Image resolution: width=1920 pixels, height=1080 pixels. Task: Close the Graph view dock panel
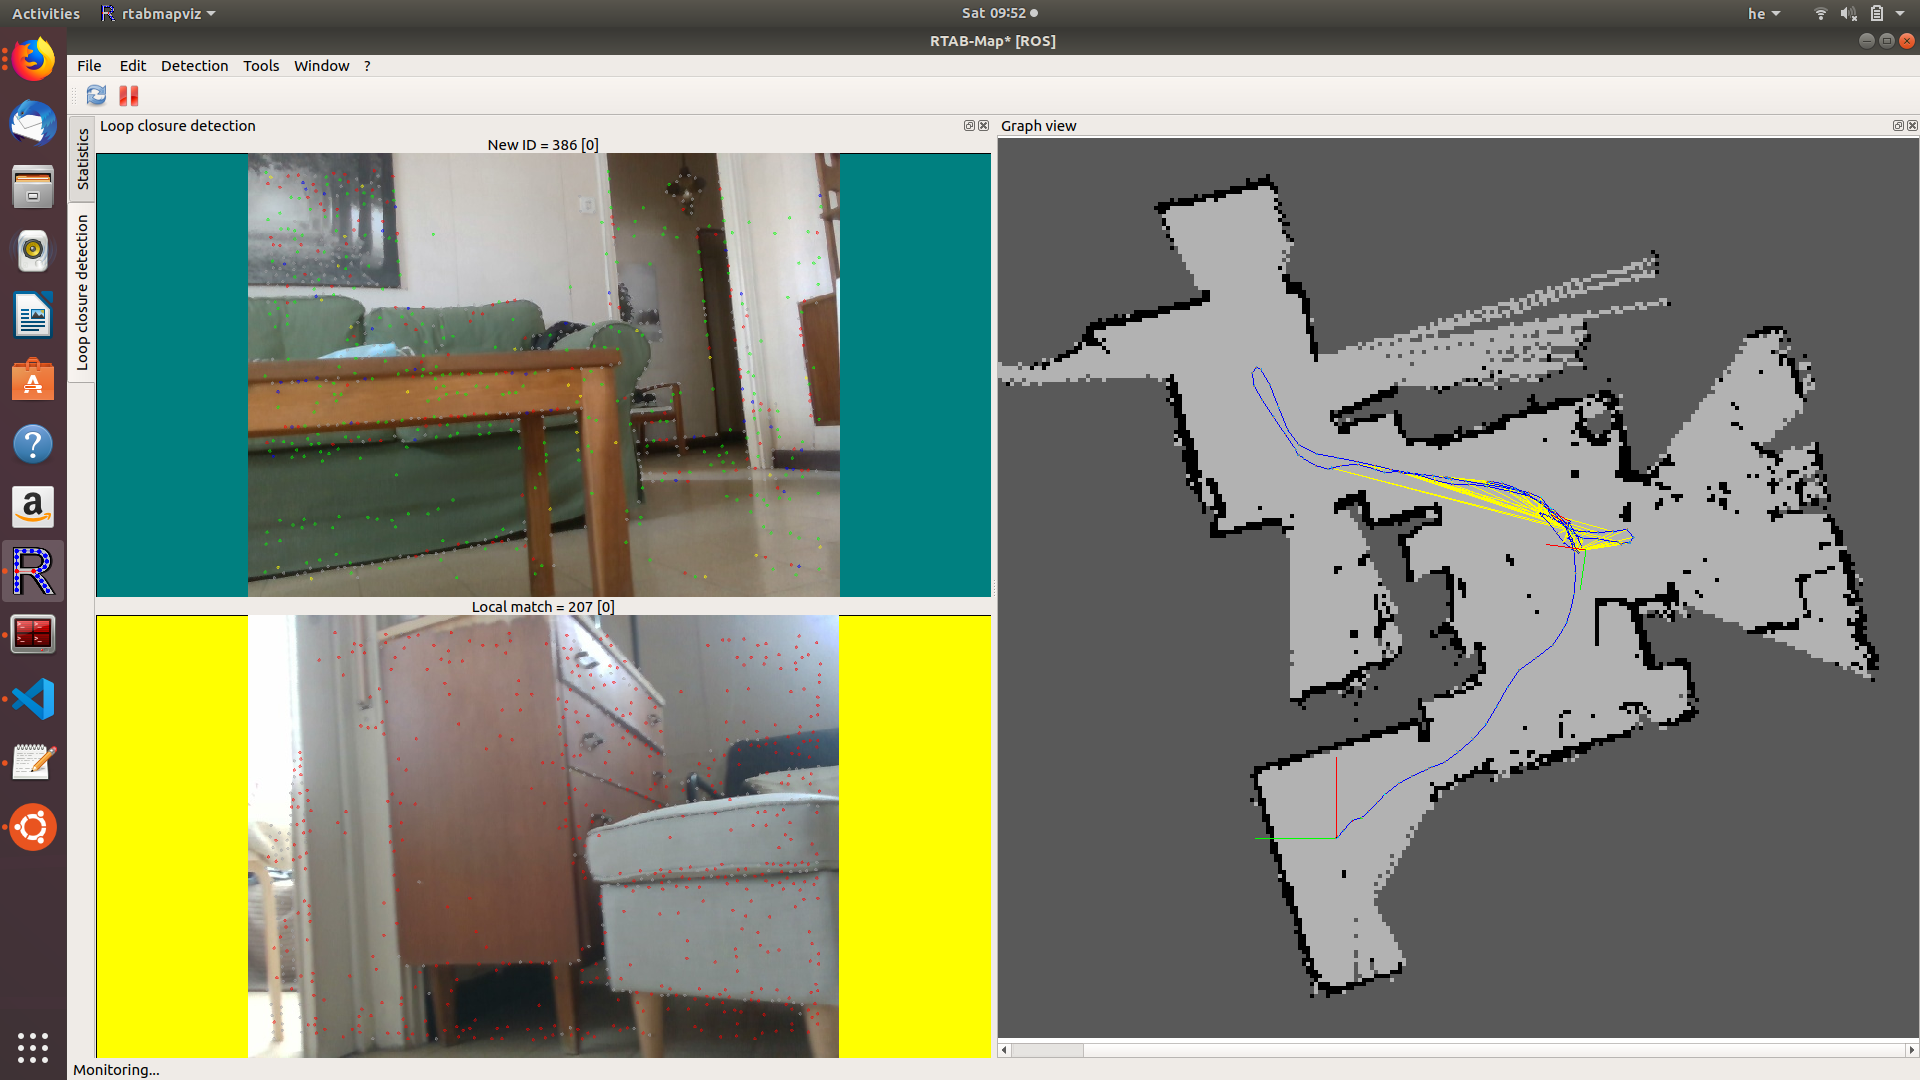coord(1912,126)
